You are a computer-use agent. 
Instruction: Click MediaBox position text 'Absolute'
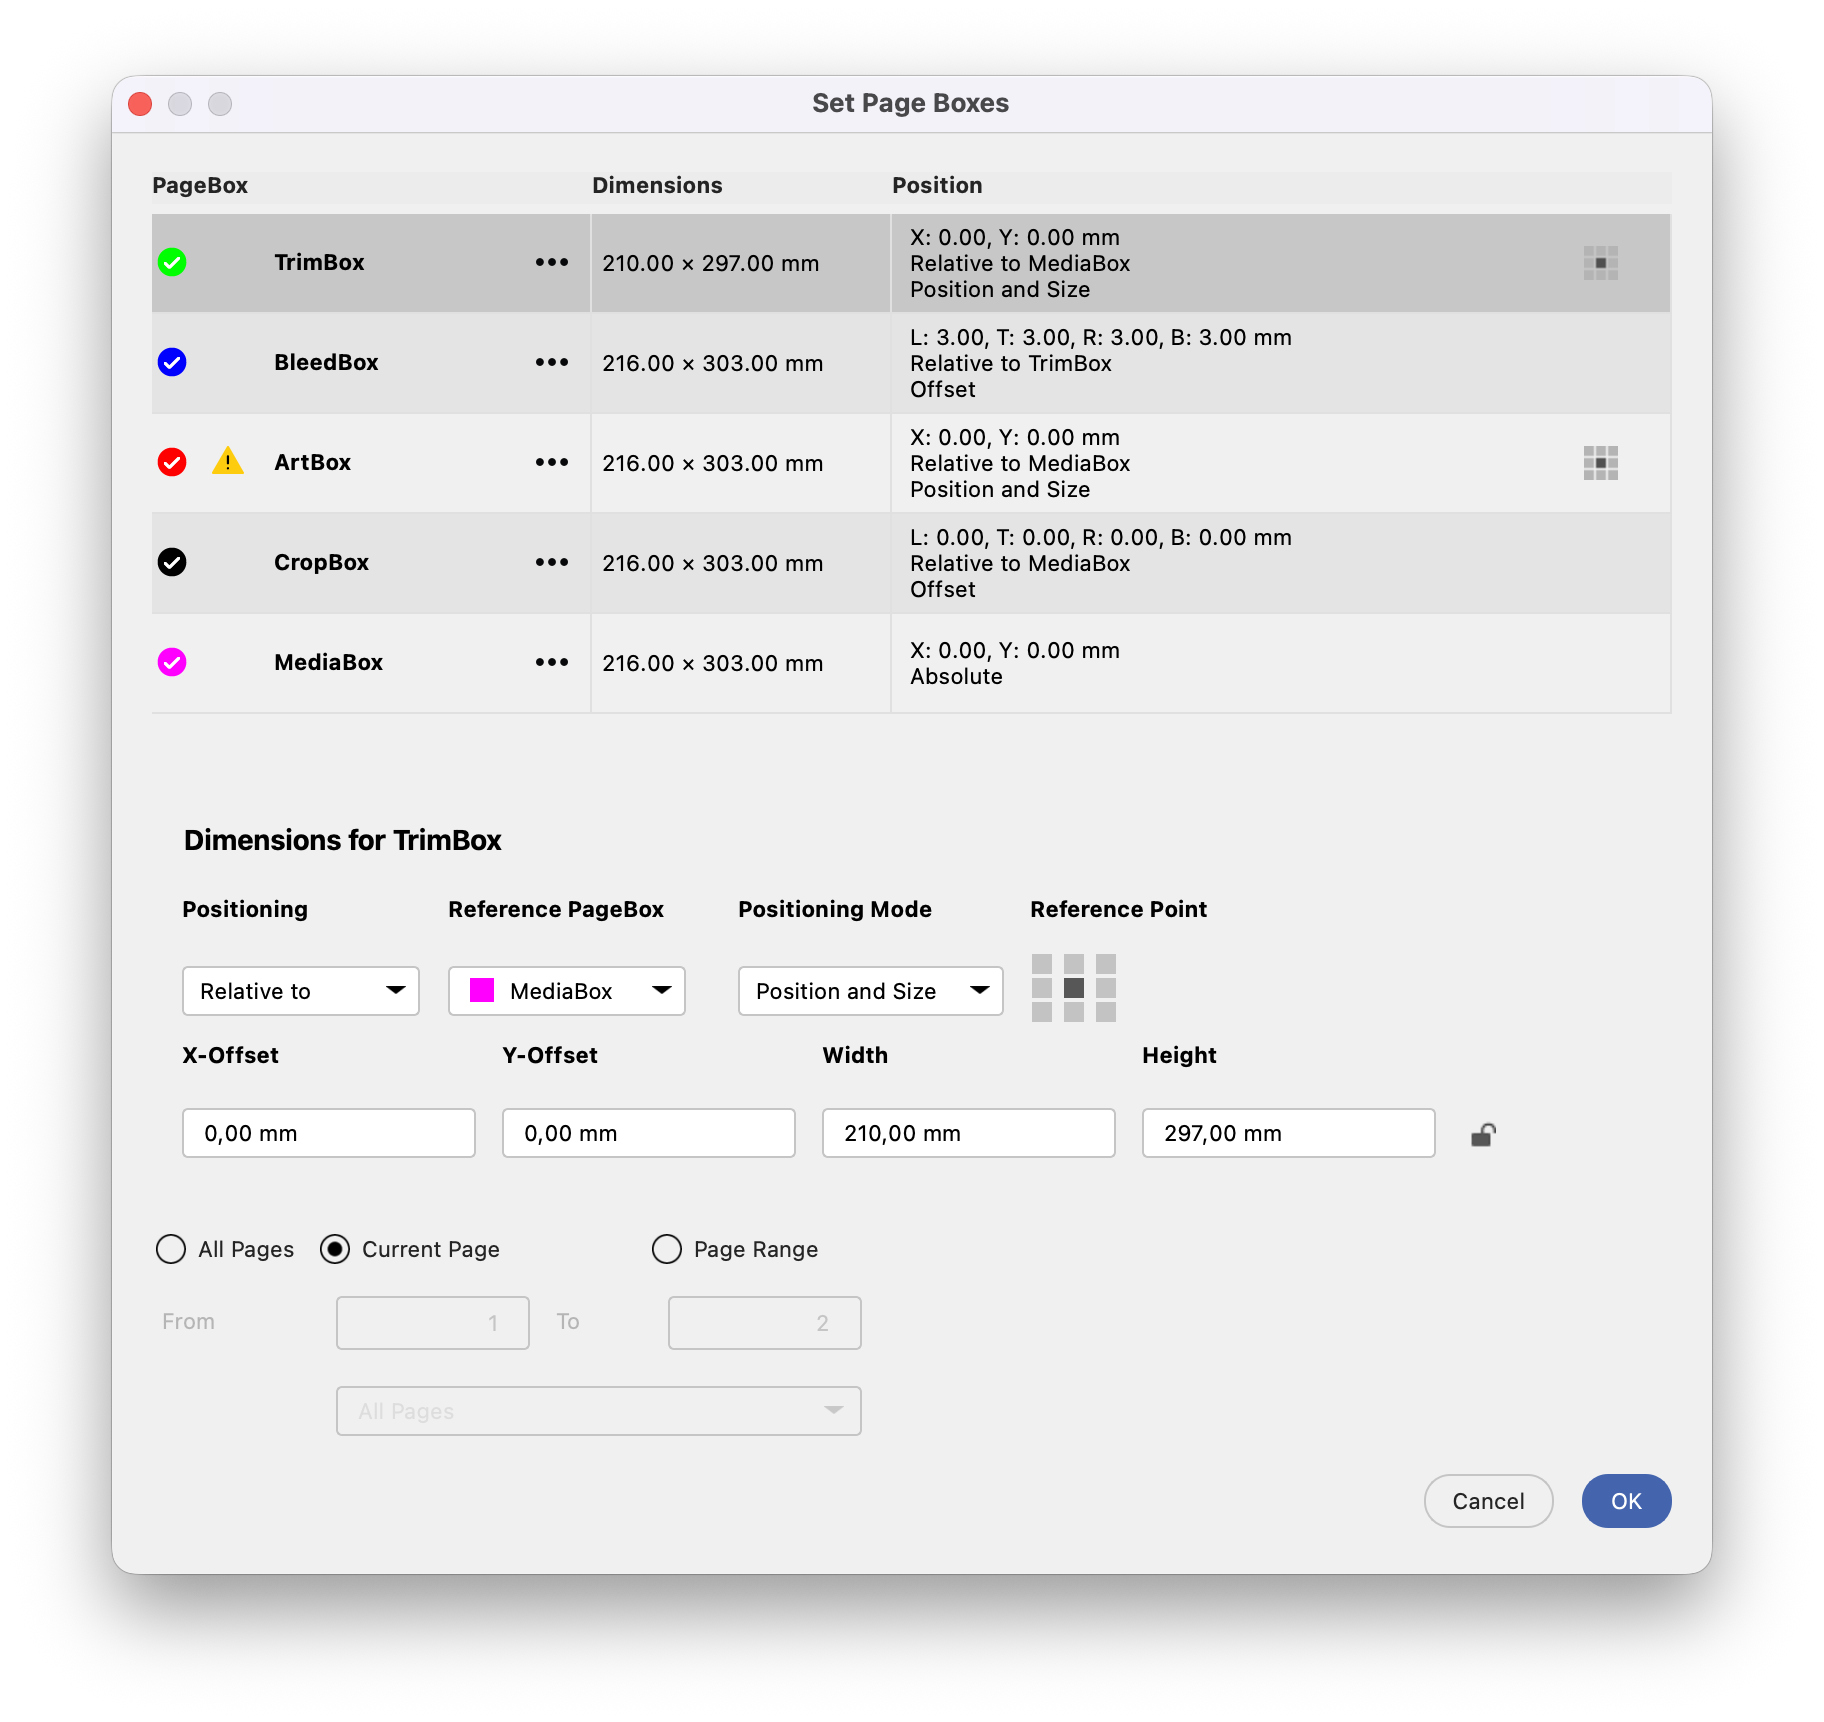point(957,676)
